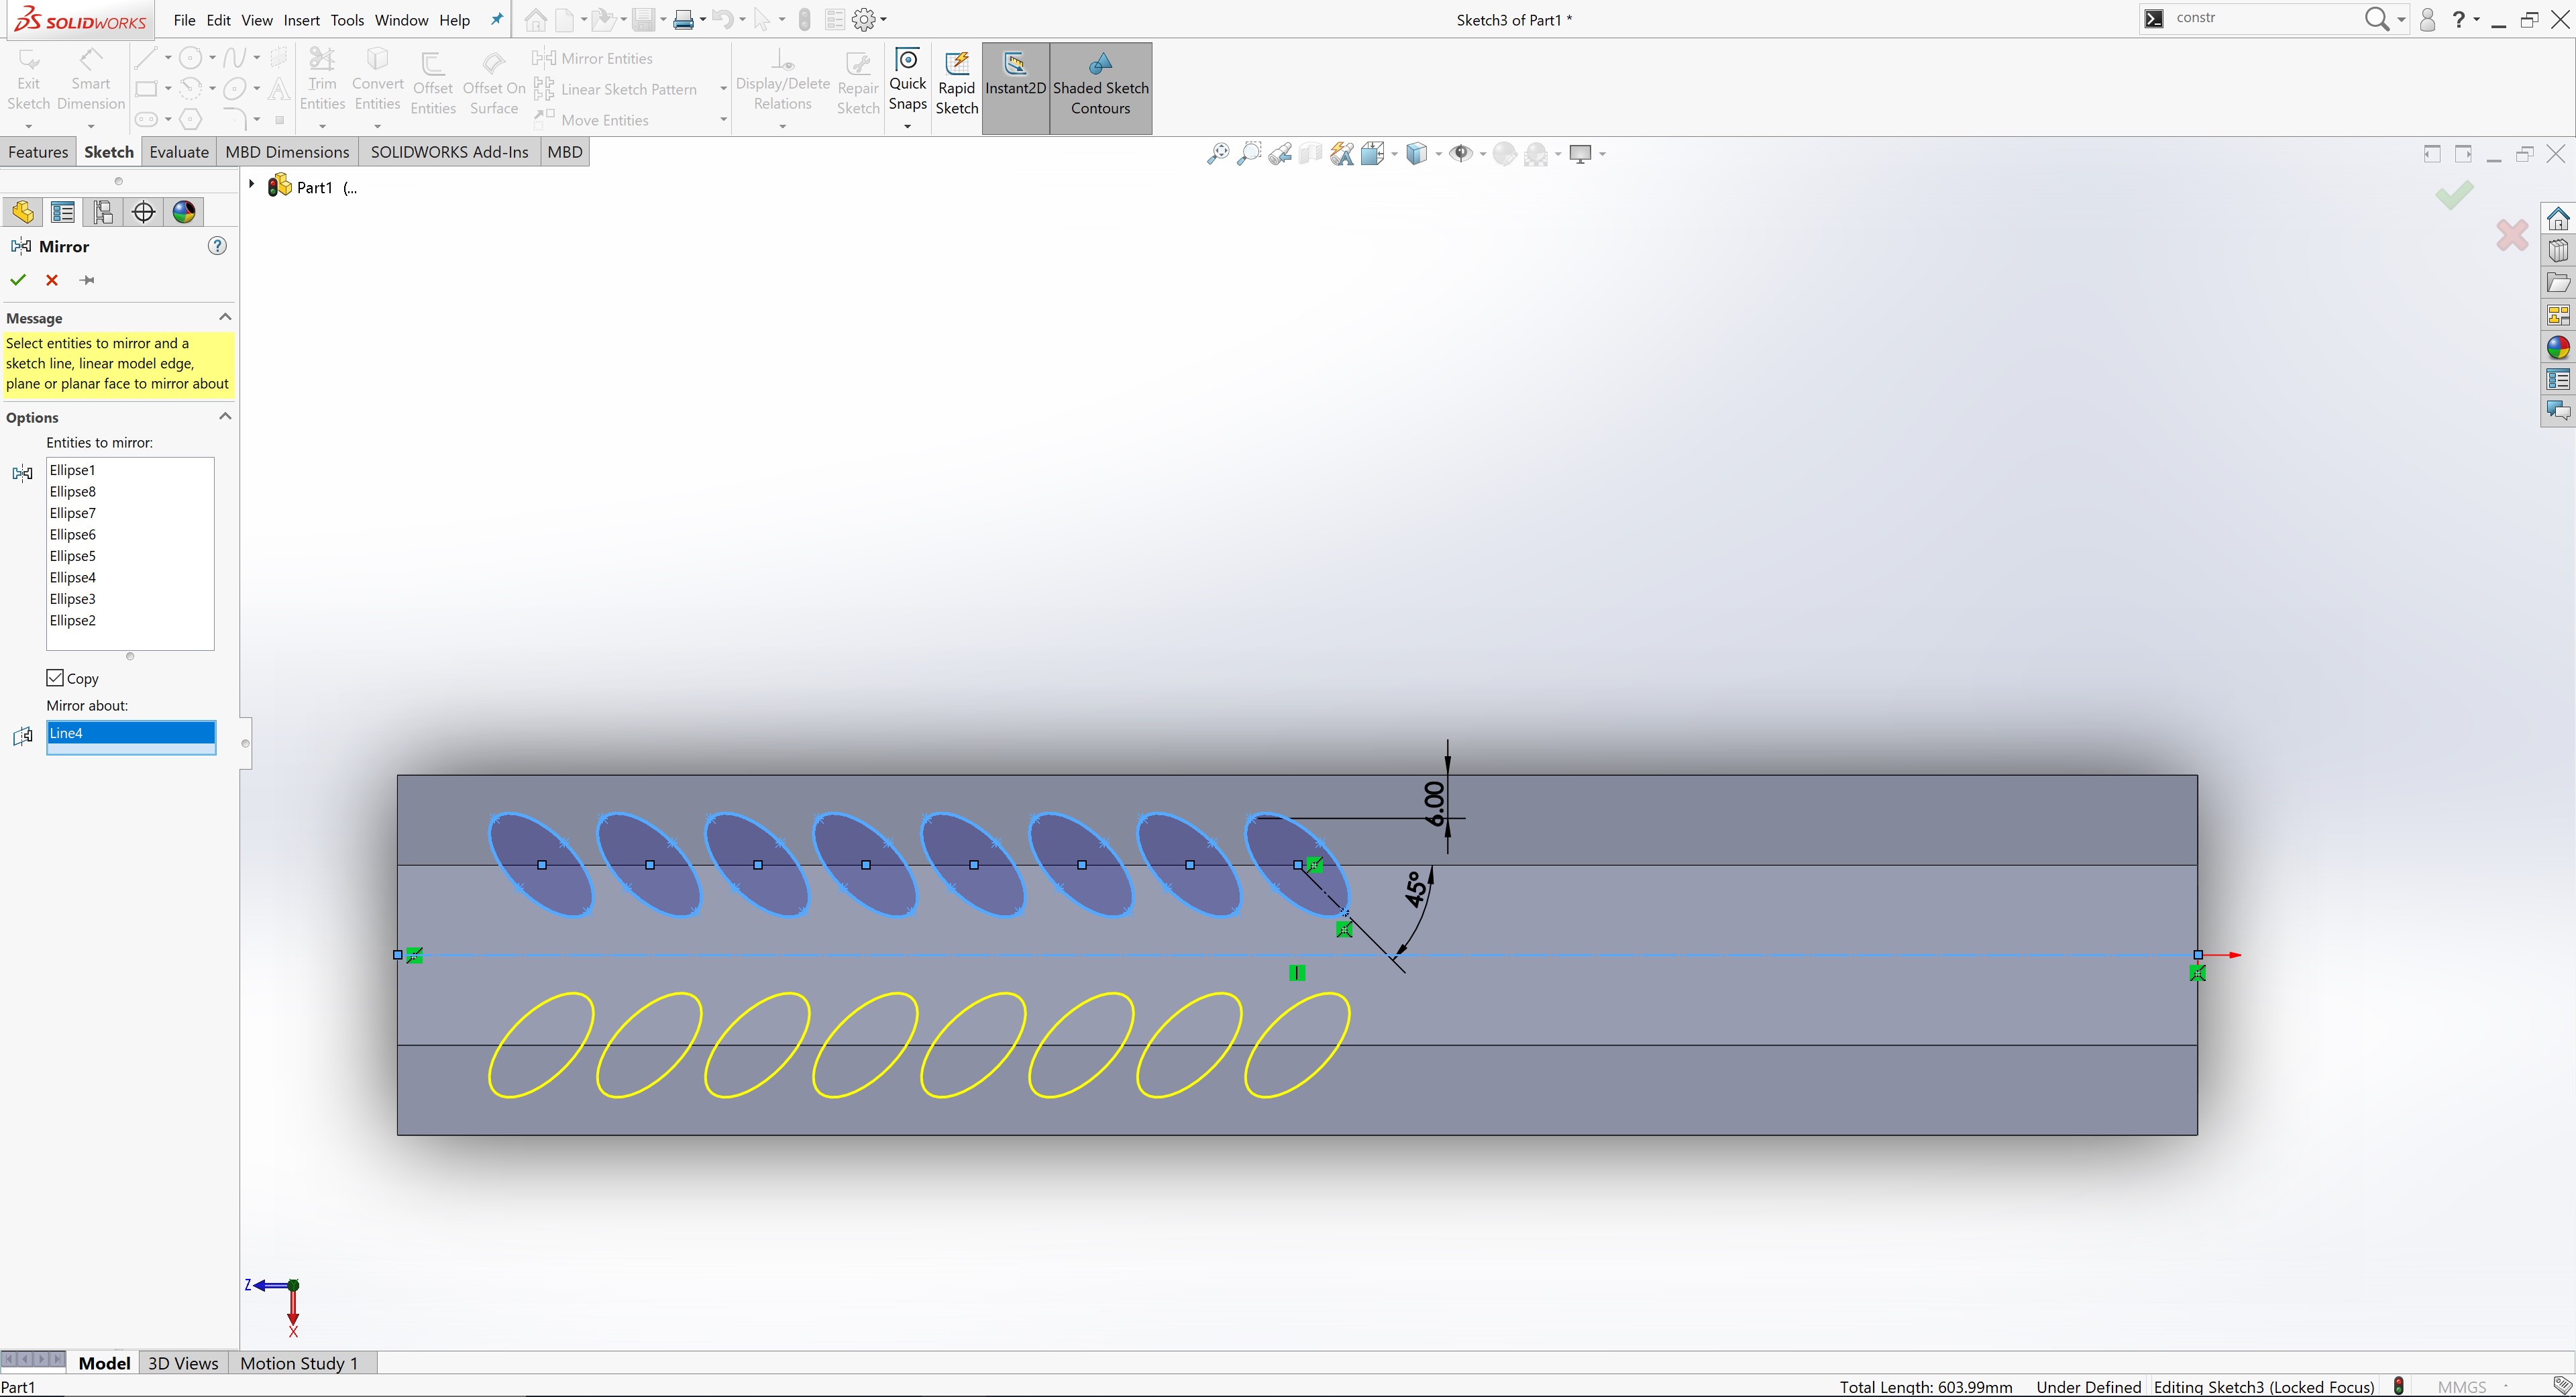Open SOLIDWORKS Resources home icon
The image size is (2576, 1397).
click(x=2558, y=219)
